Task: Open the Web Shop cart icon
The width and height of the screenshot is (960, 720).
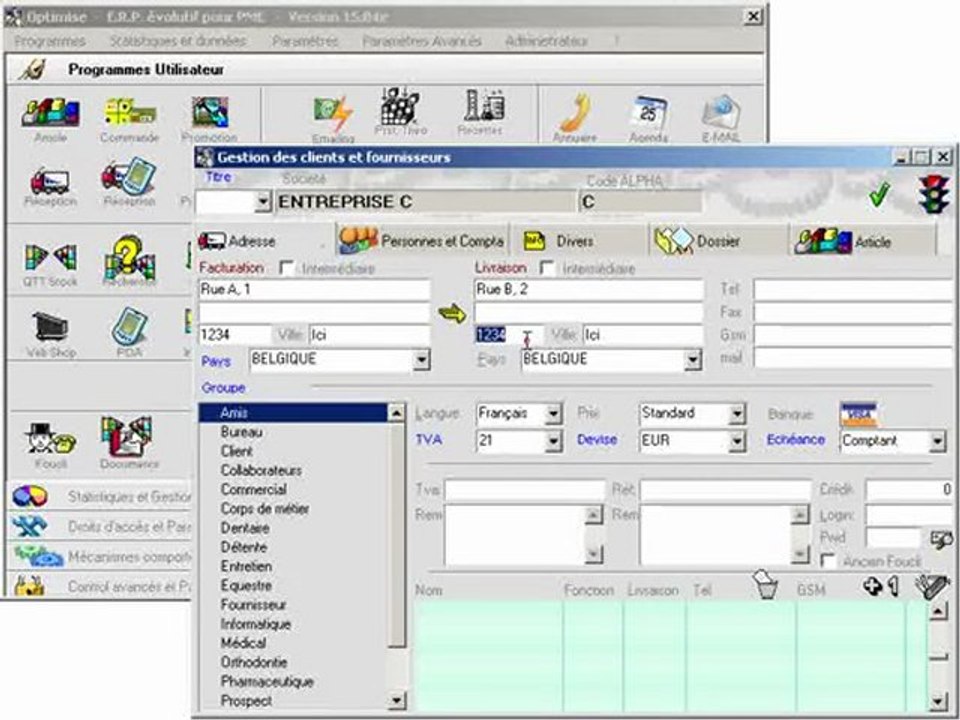Action: pos(51,334)
